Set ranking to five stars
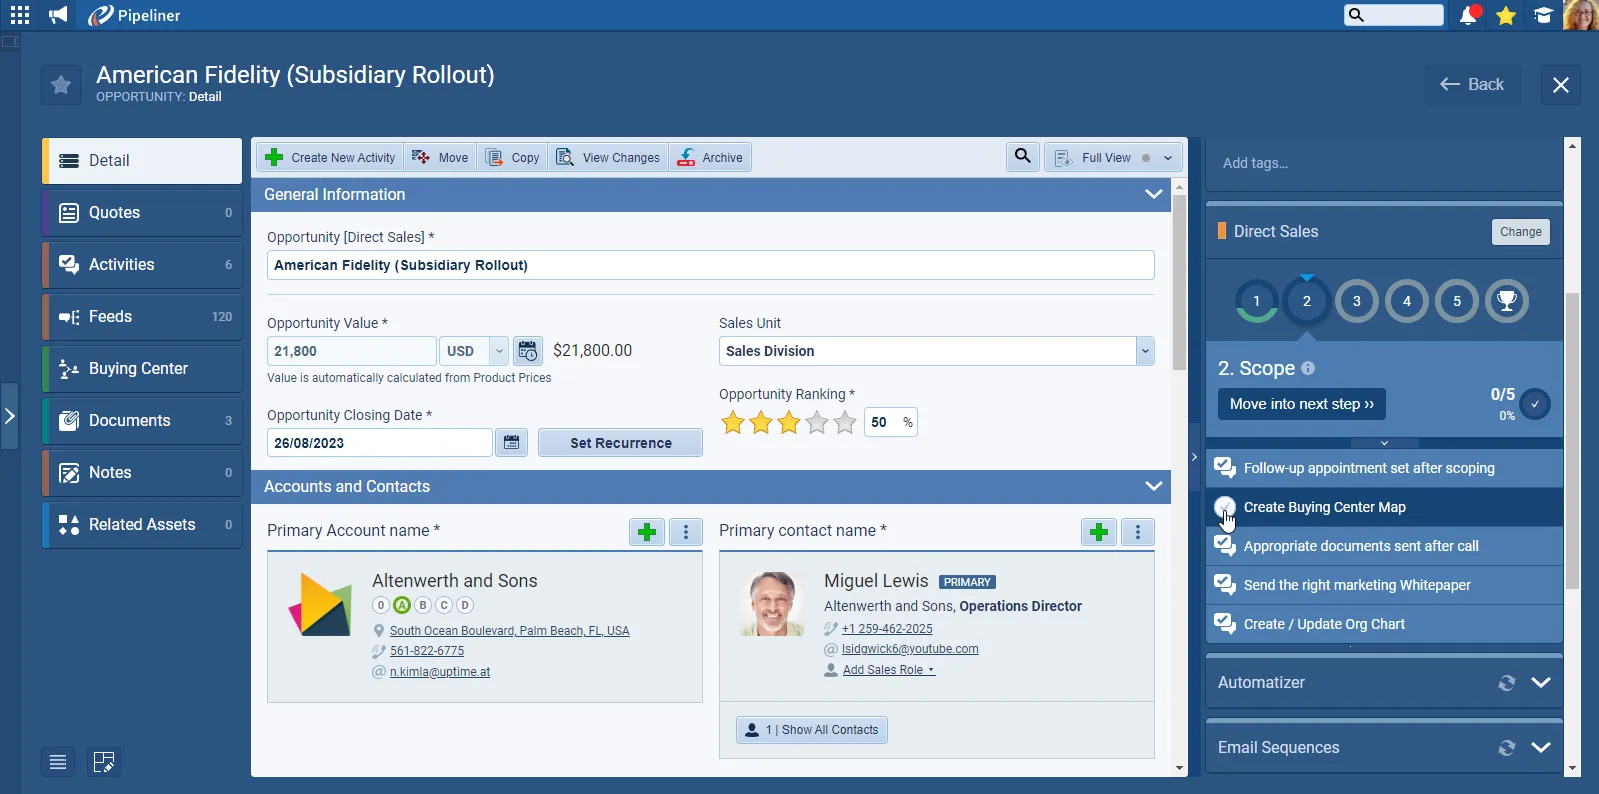The image size is (1599, 794). pos(845,422)
